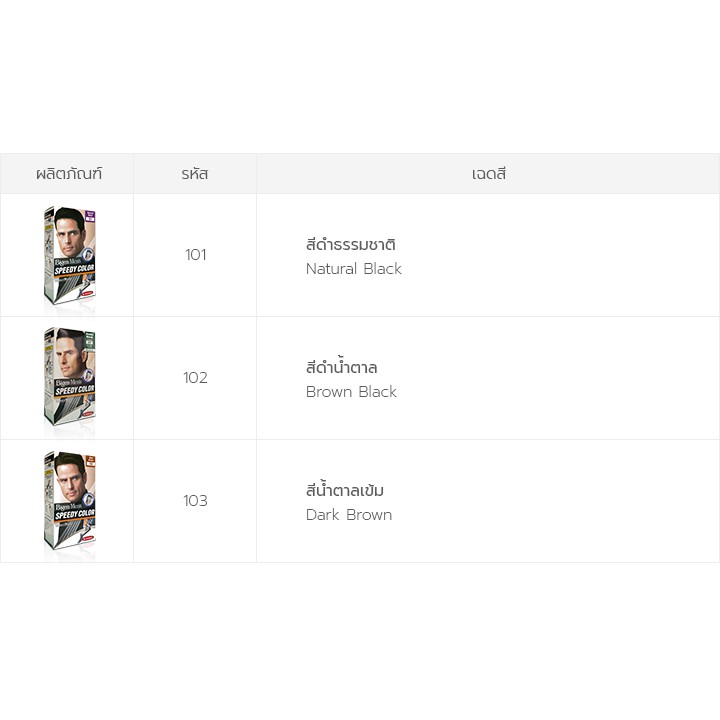Screen dimensions: 720x720
Task: Click the Natural Black 101 product box image
Action: click(69, 255)
